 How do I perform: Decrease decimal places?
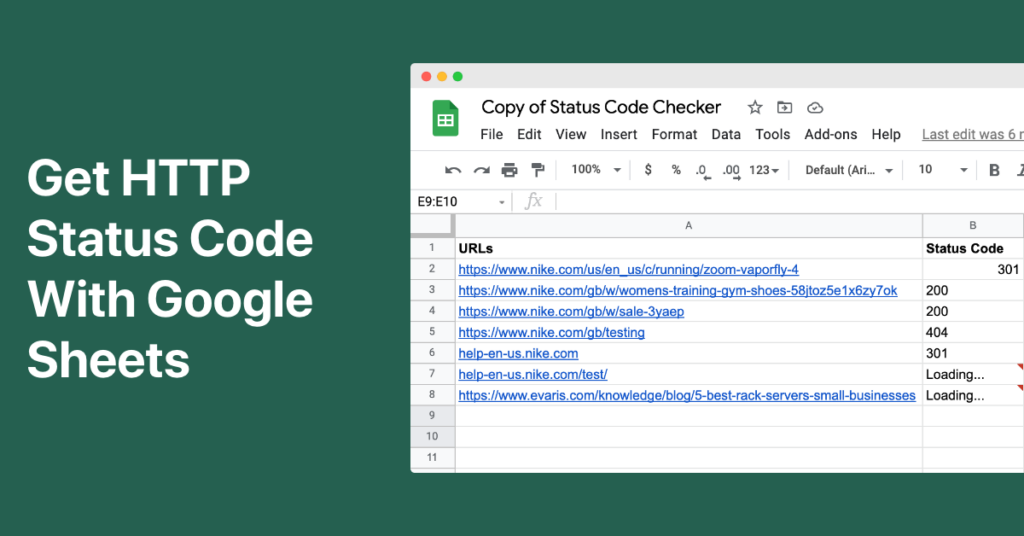coord(702,171)
